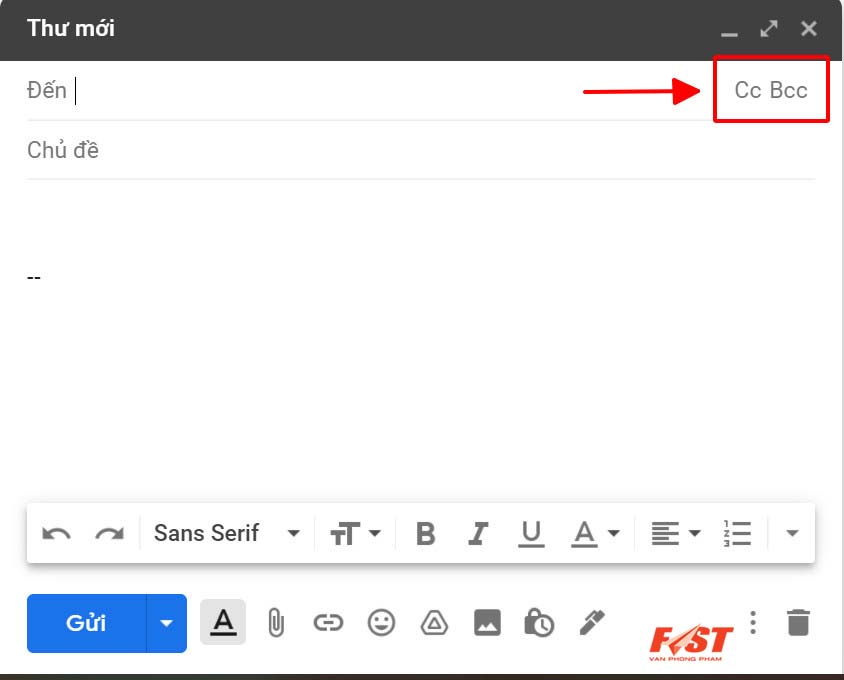Toggle confidential mode
The height and width of the screenshot is (680, 844).
[539, 623]
